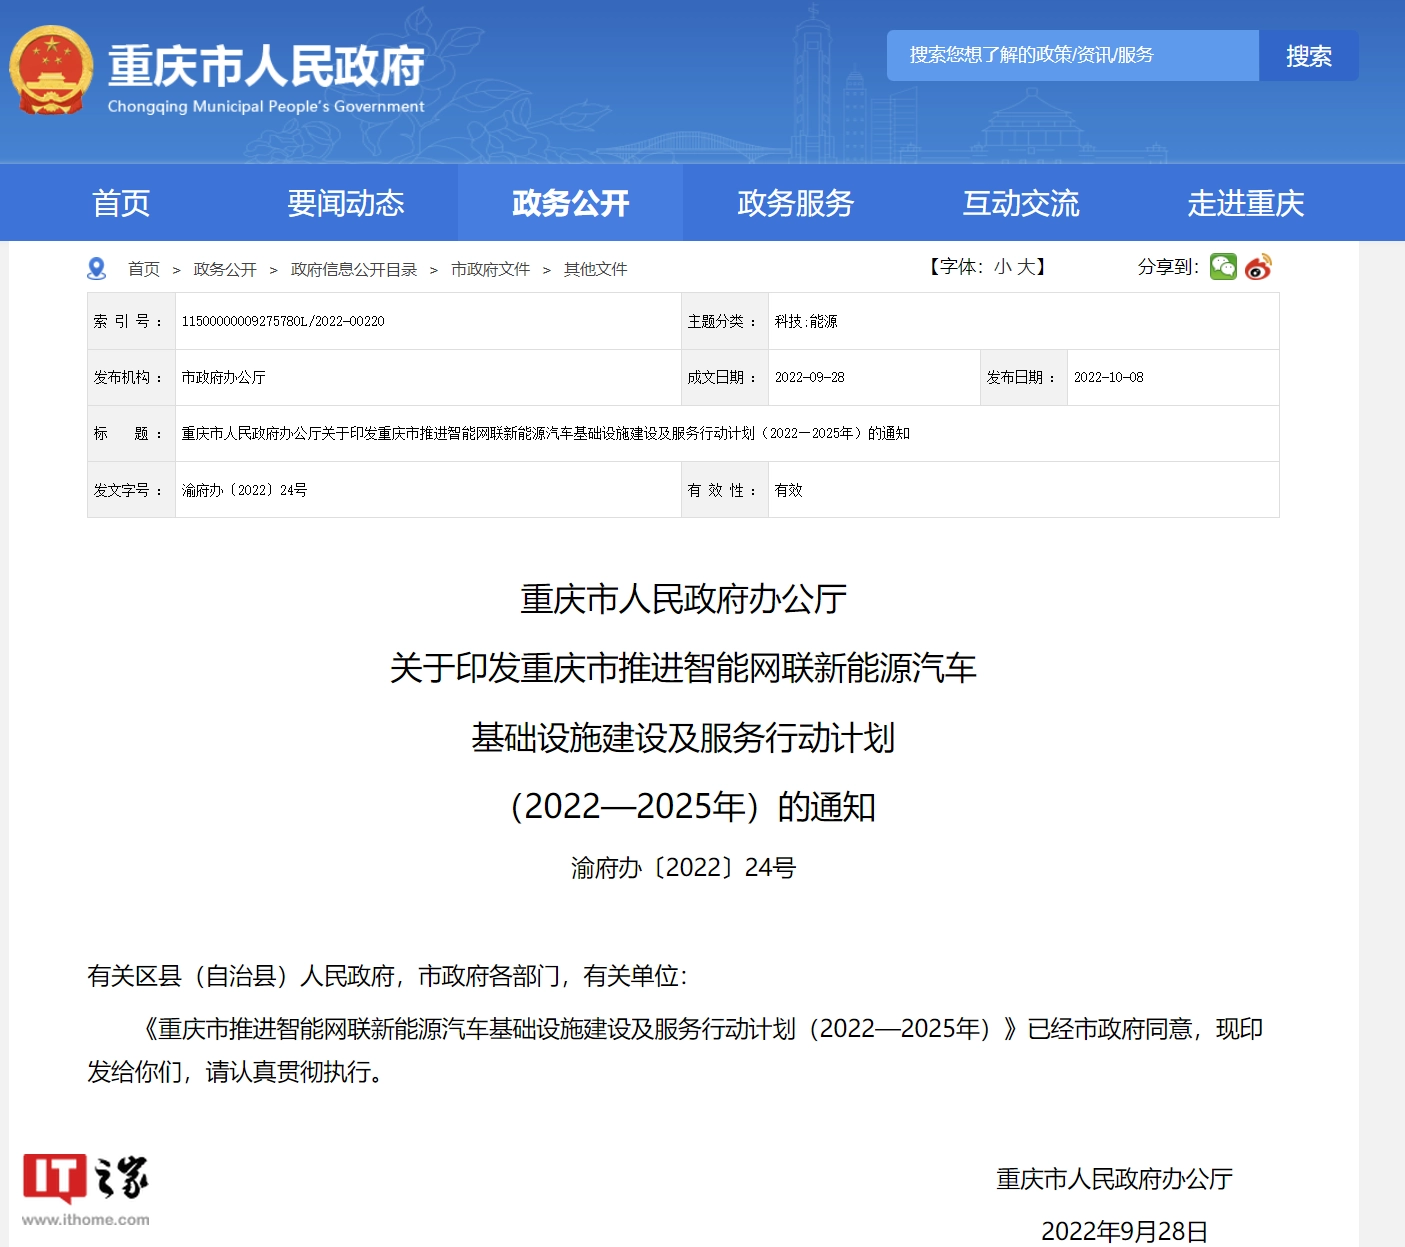
Task: Click the date 2022年9月28日
Action: point(1124,1231)
